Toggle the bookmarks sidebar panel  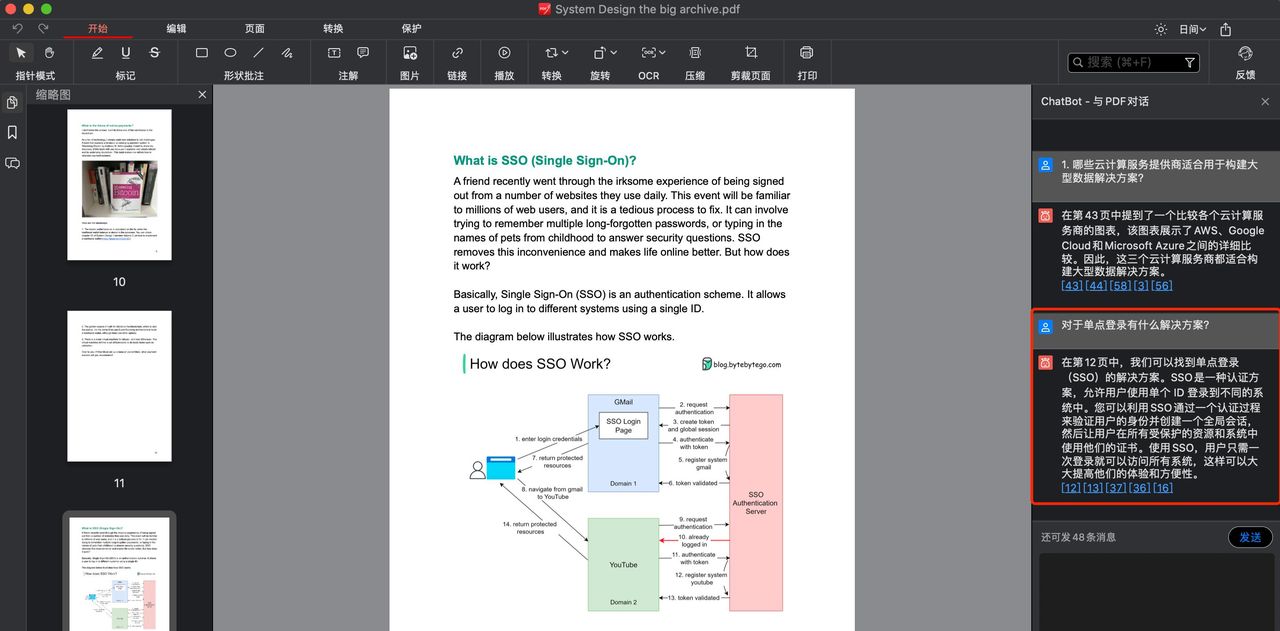coord(13,132)
